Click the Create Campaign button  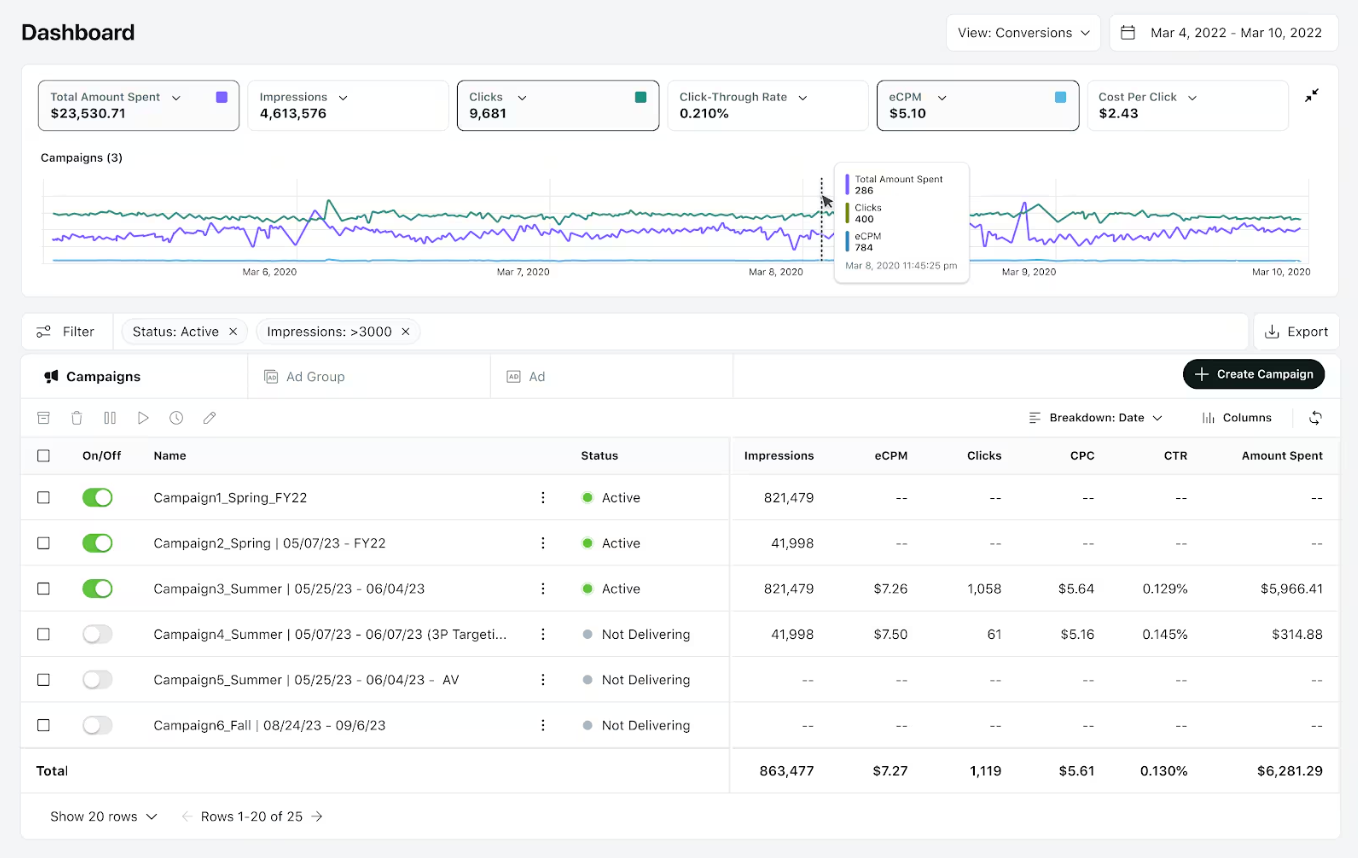coord(1253,374)
